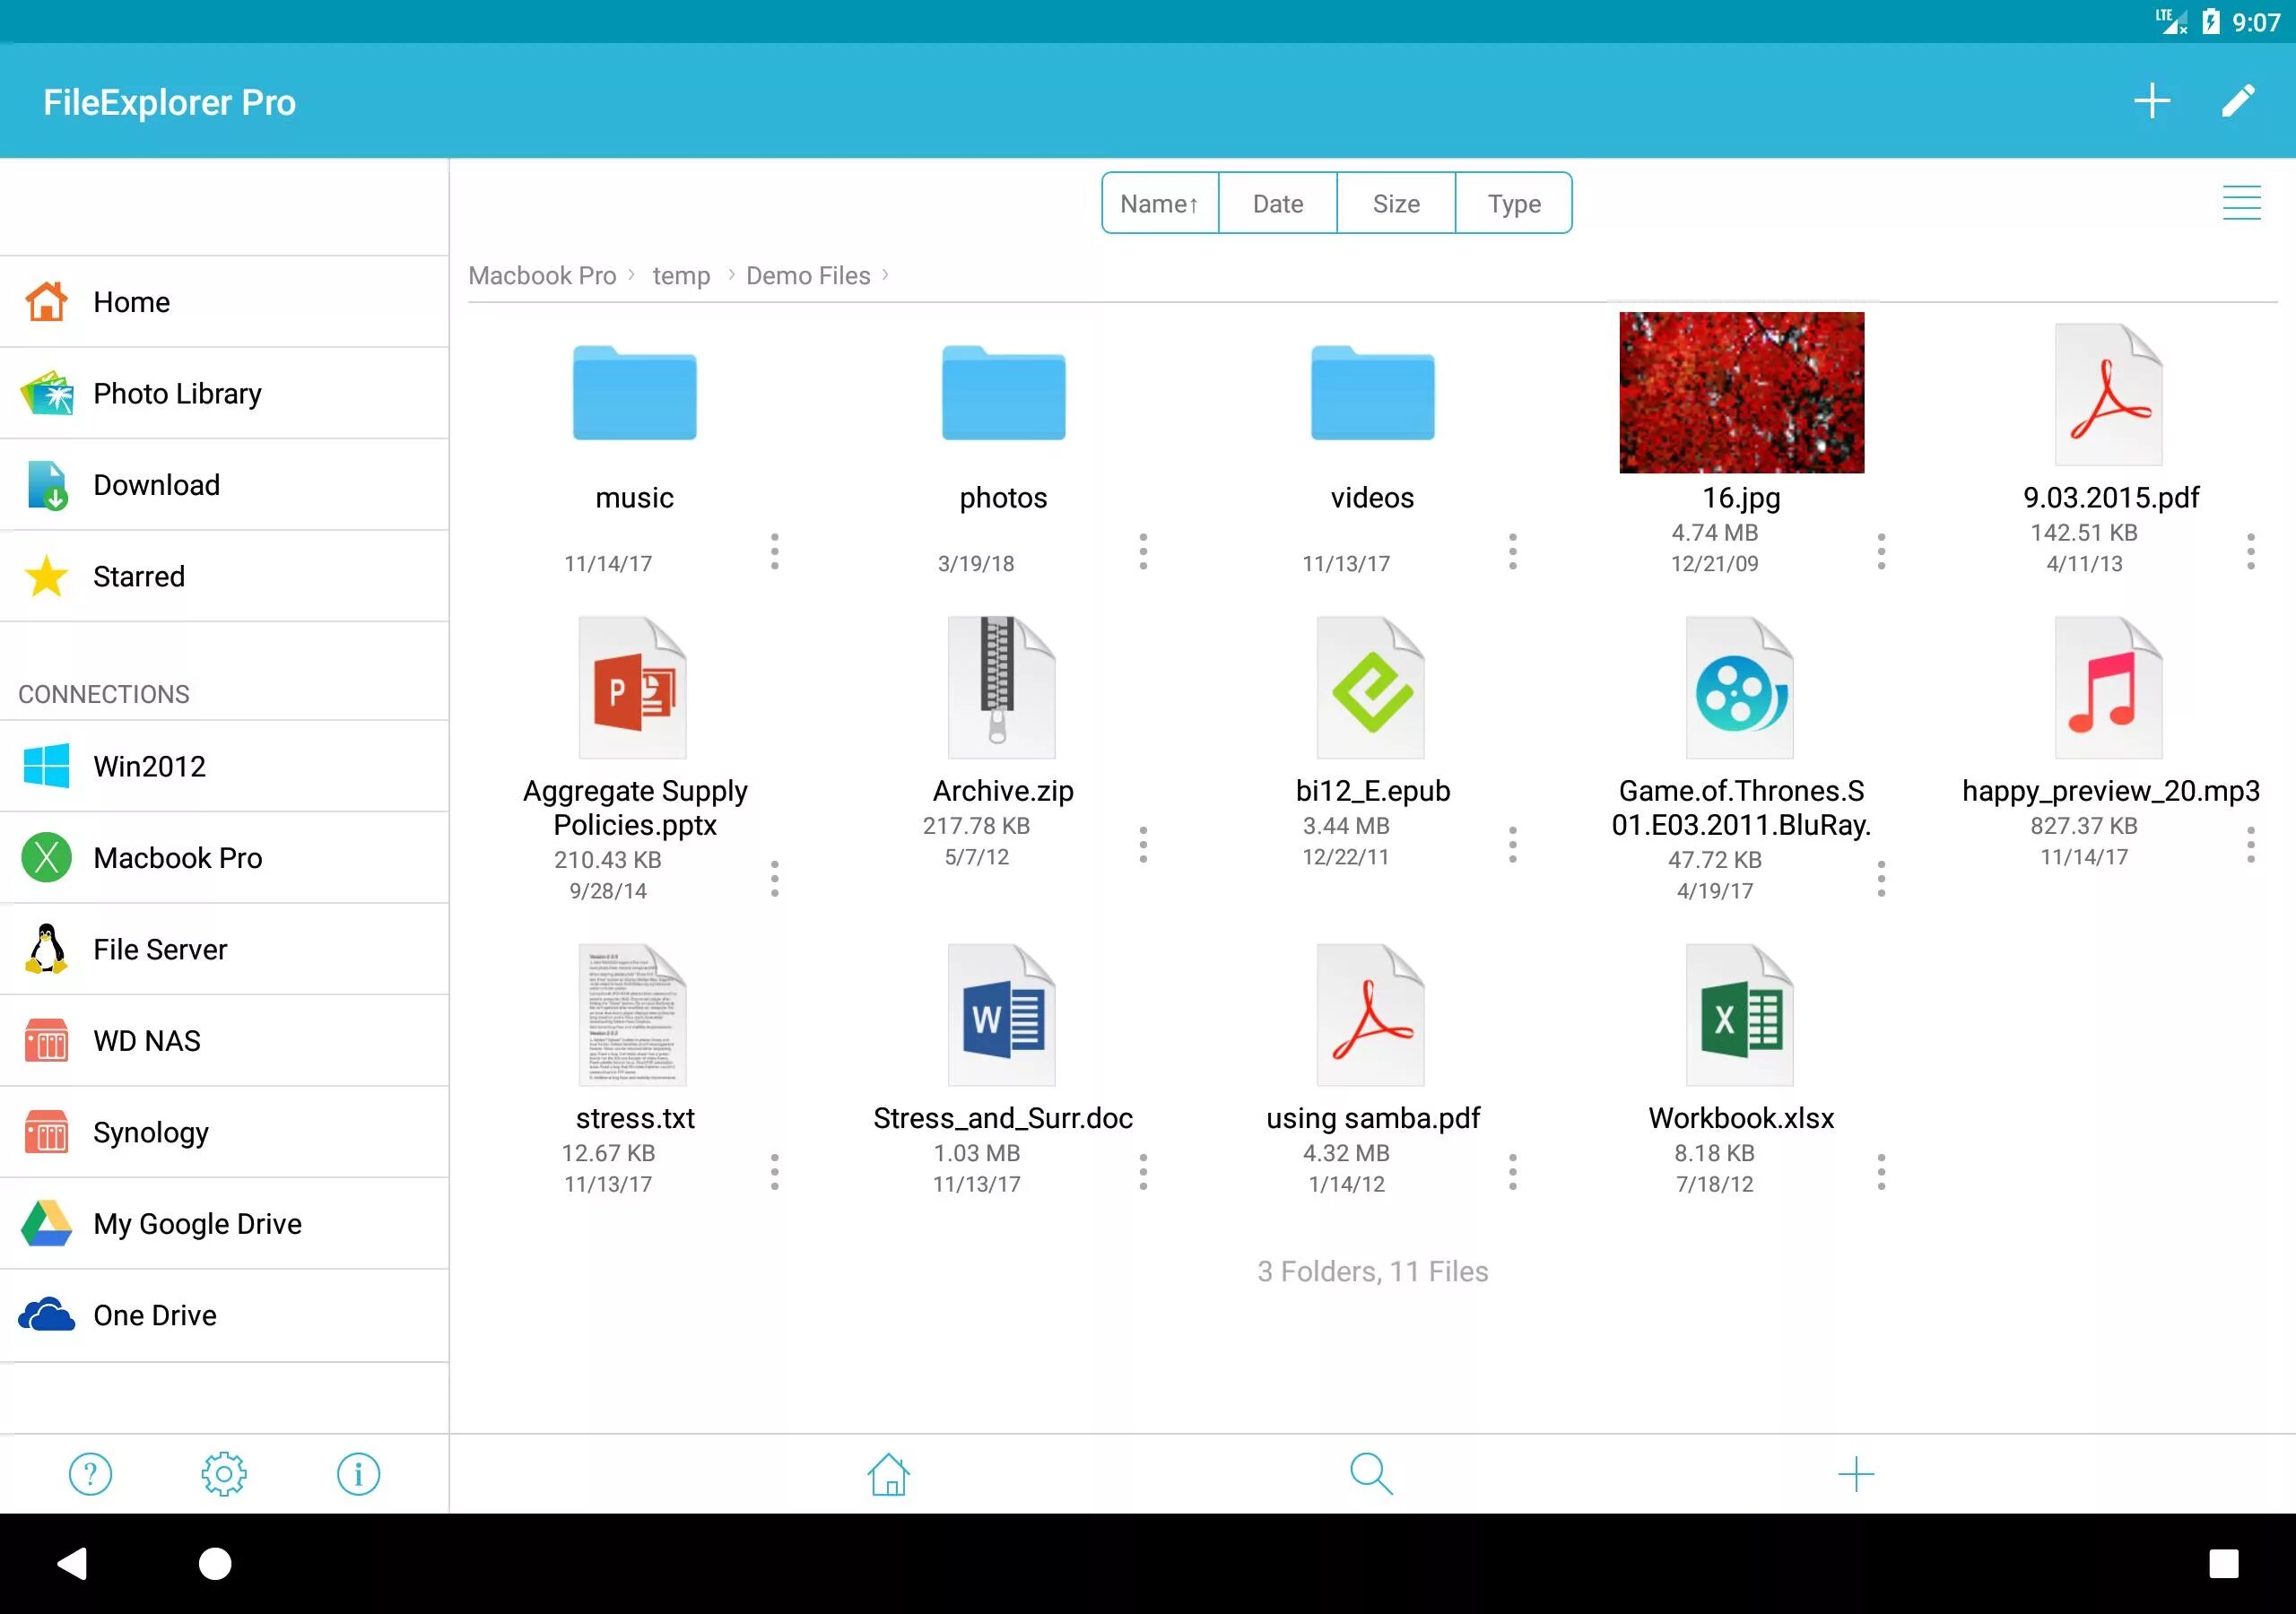This screenshot has width=2296, height=1614.
Task: Sort files by Name ascending
Action: pos(1160,204)
